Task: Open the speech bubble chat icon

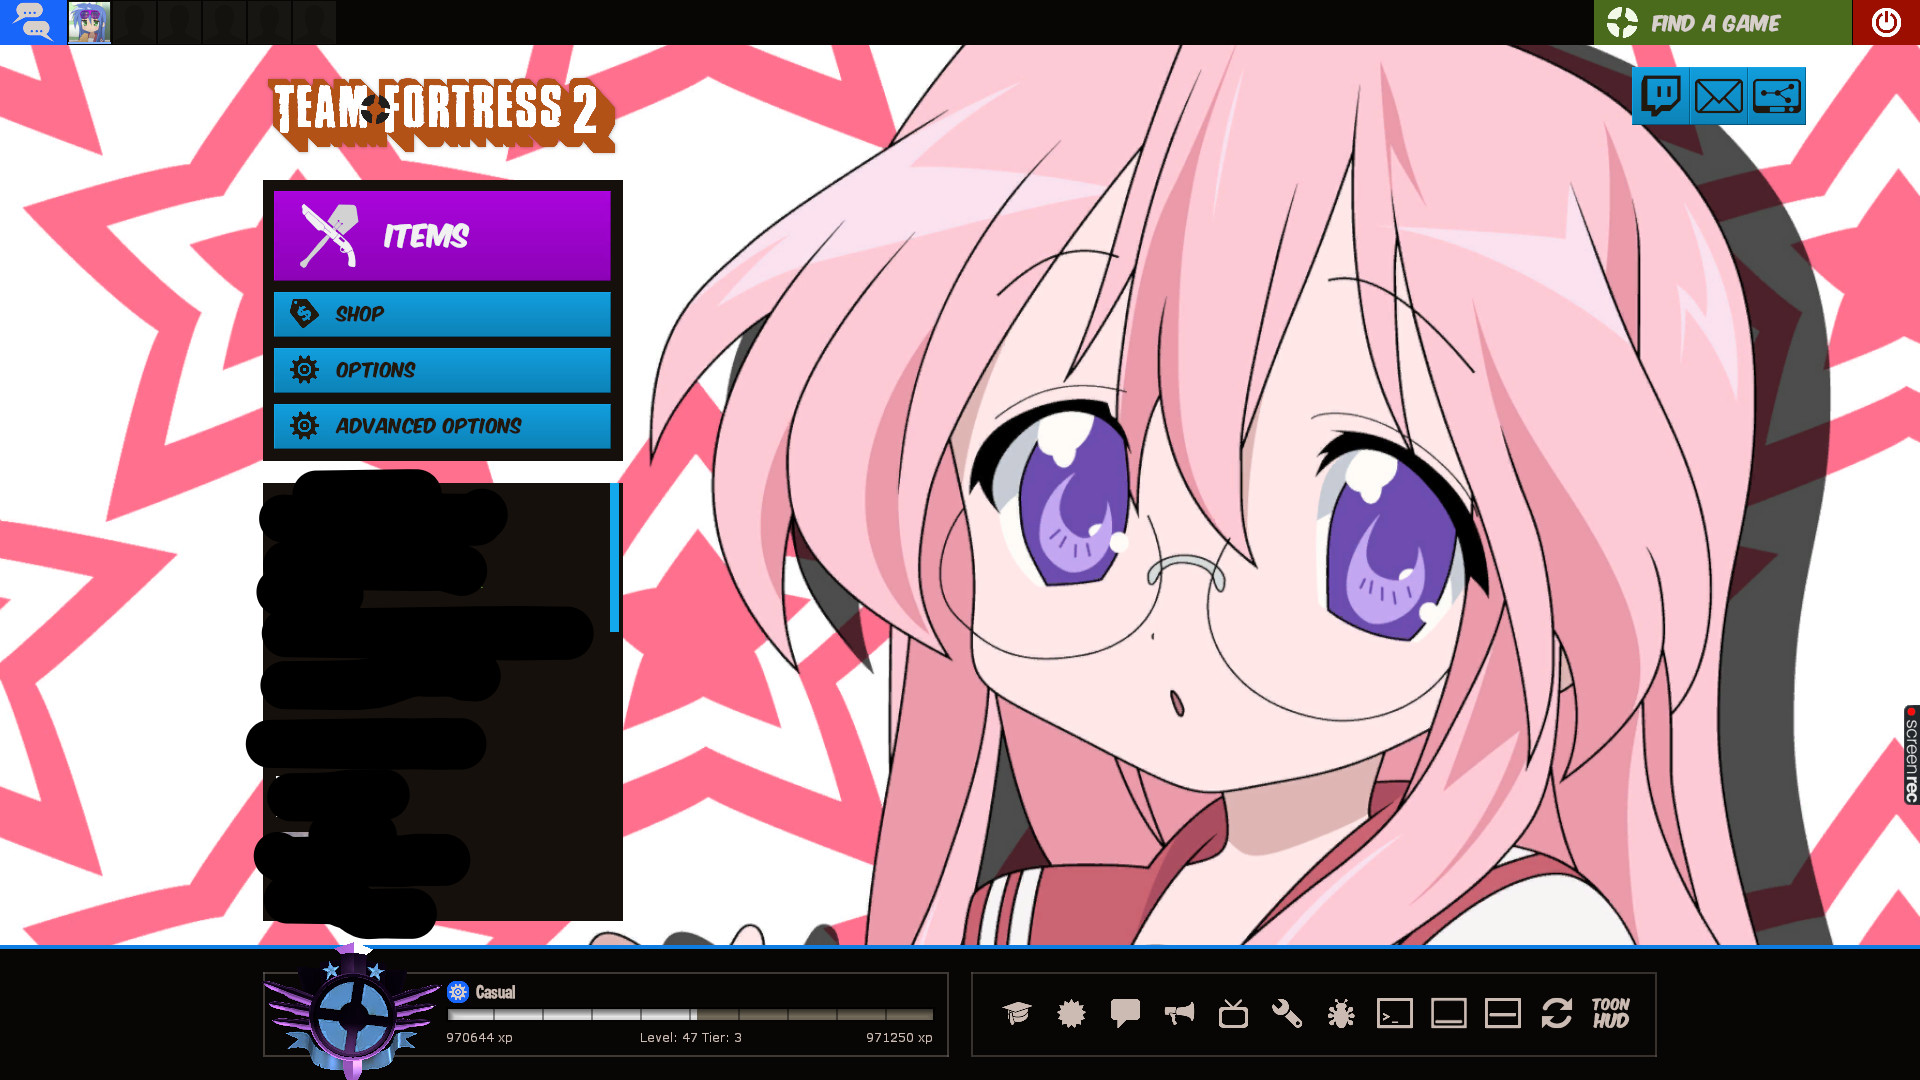Action: pos(1125,1014)
